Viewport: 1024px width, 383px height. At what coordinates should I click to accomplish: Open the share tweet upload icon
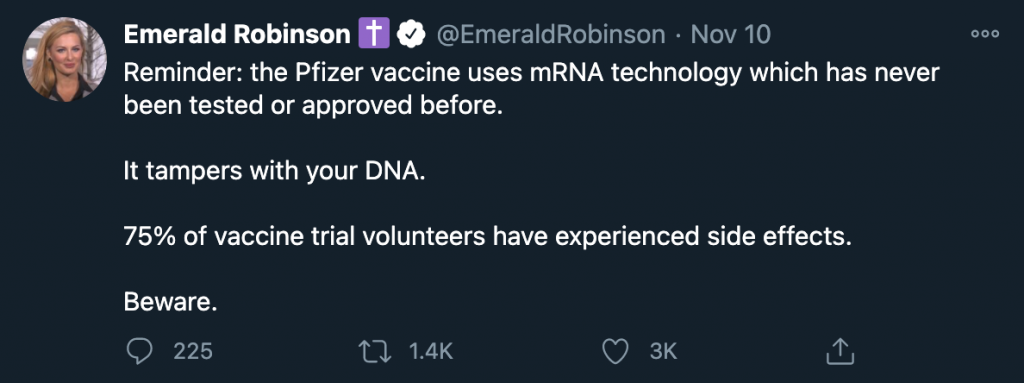pyautogui.click(x=840, y=351)
